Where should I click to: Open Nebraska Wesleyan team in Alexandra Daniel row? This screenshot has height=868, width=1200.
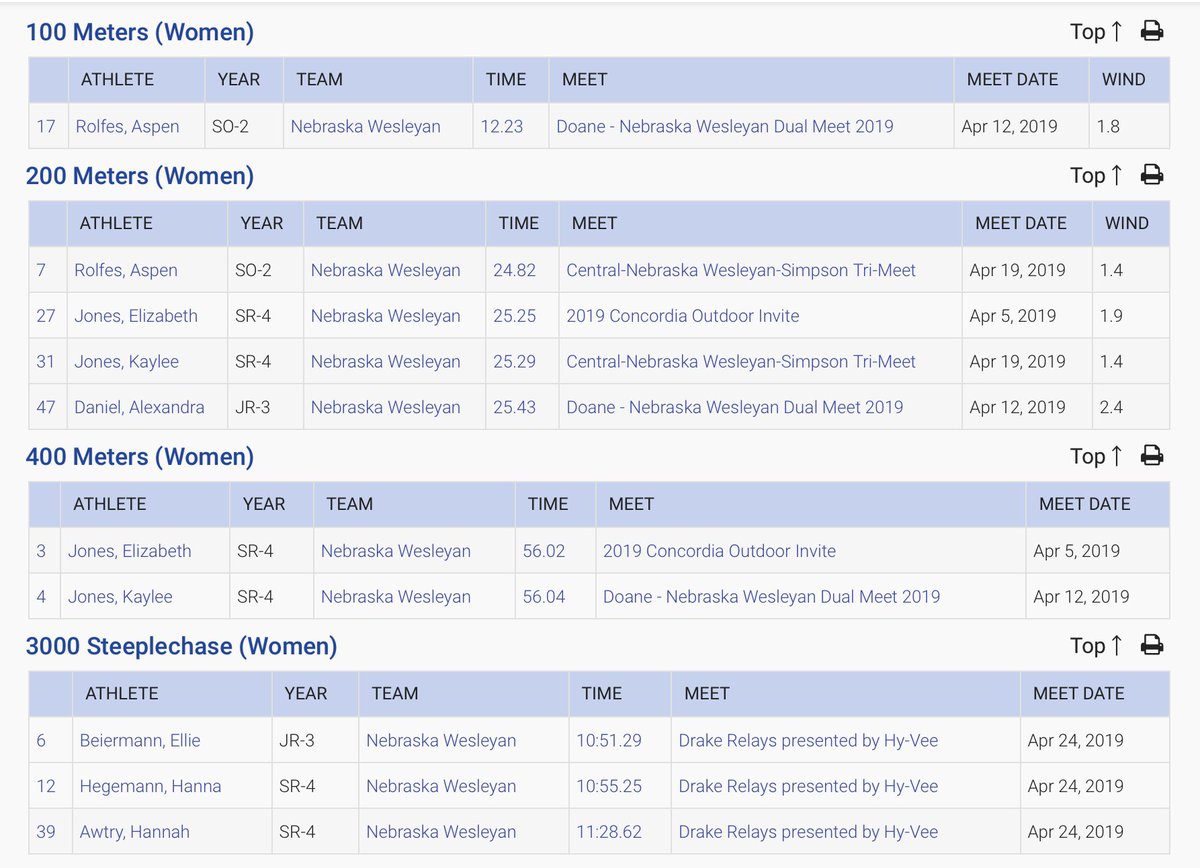point(386,408)
